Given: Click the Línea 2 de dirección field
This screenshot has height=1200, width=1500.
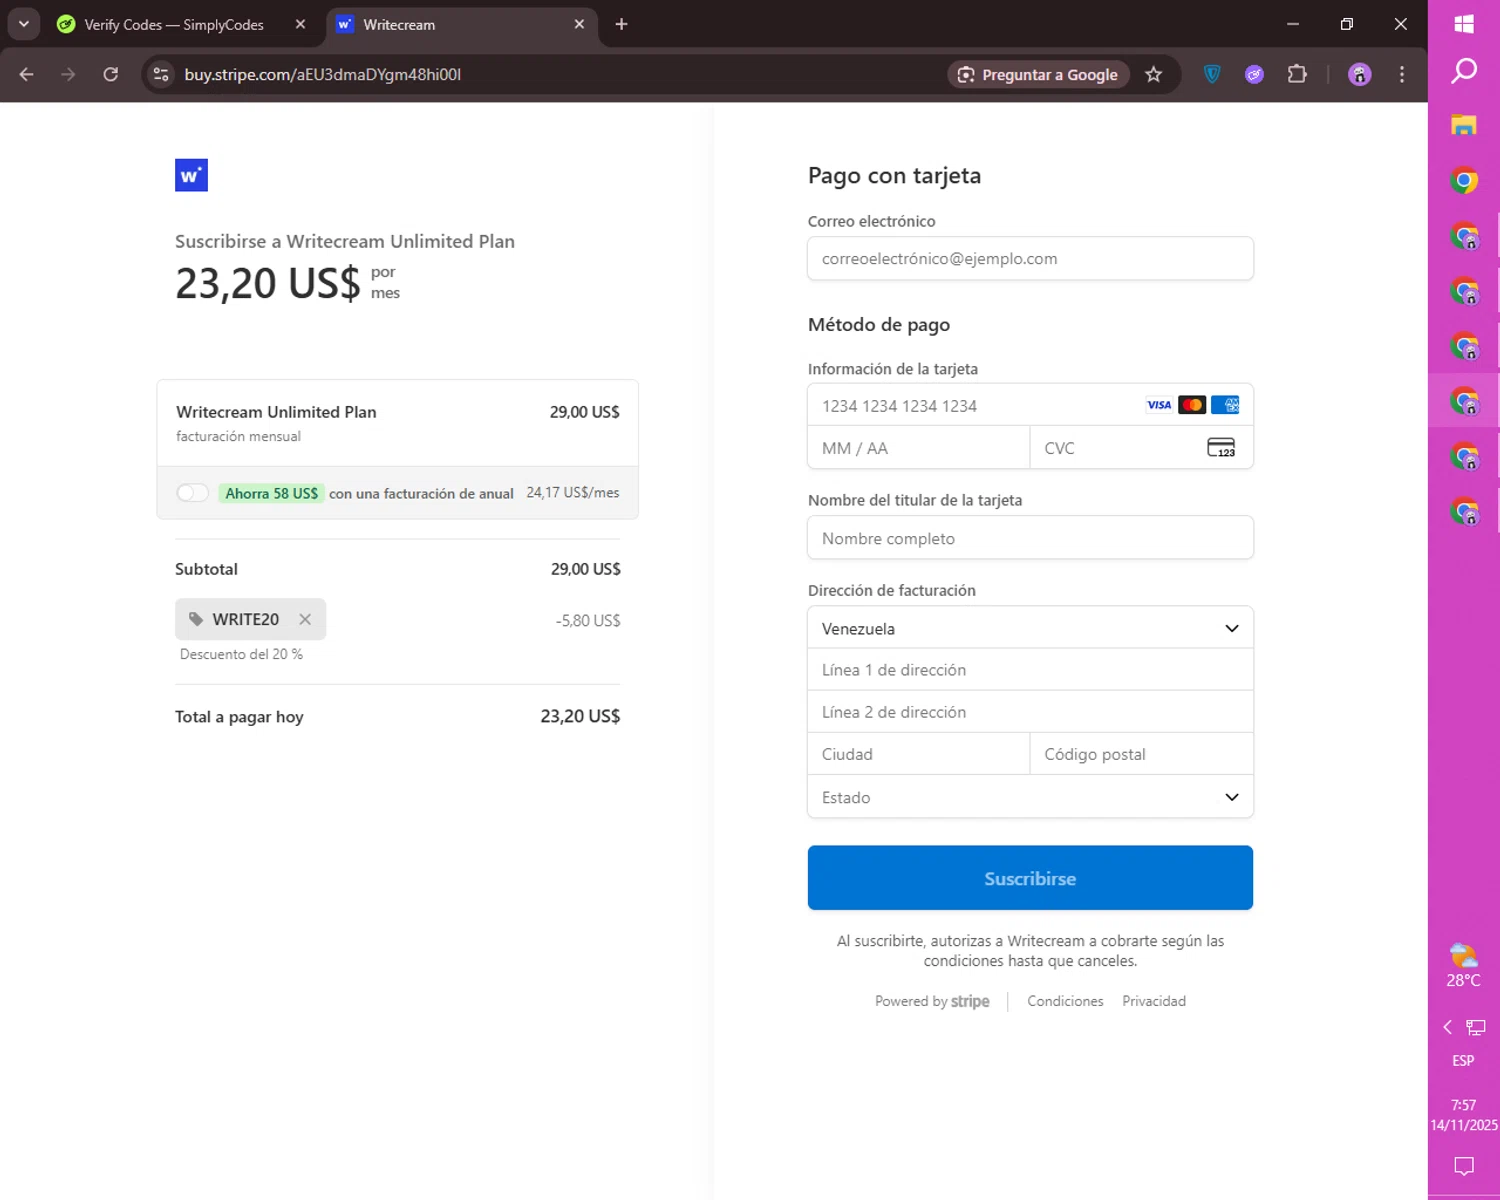Looking at the screenshot, I should tap(1030, 712).
